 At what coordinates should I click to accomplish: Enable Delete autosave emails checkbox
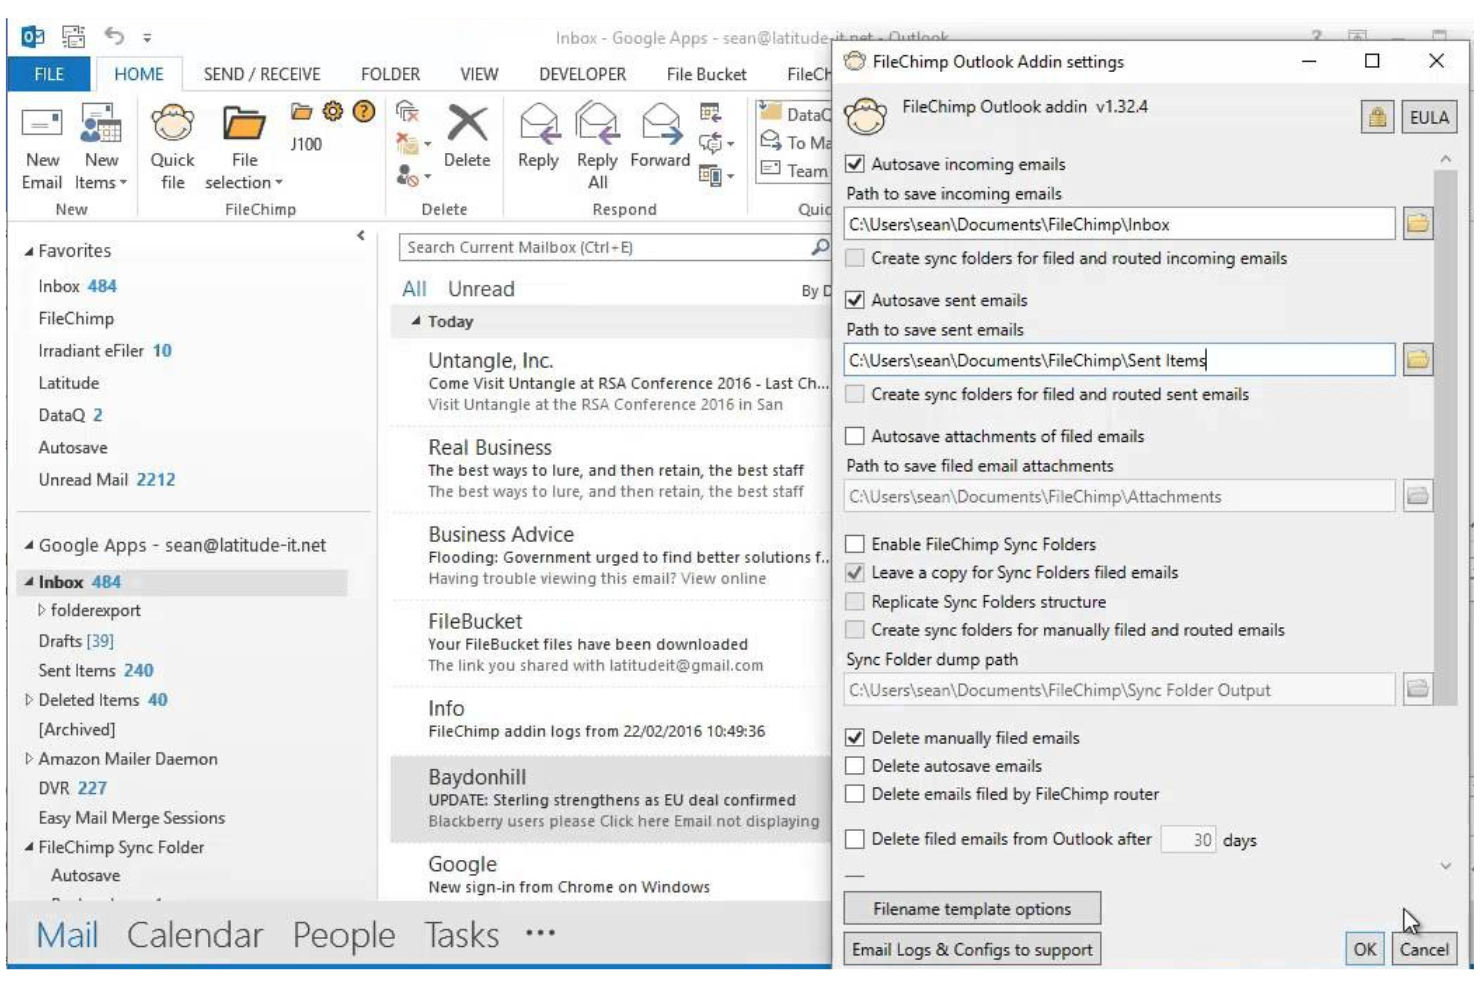pos(855,766)
